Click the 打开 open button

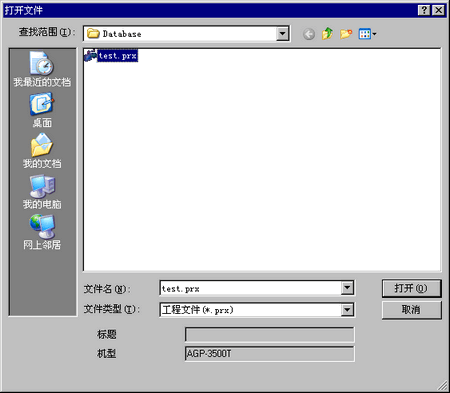point(411,288)
